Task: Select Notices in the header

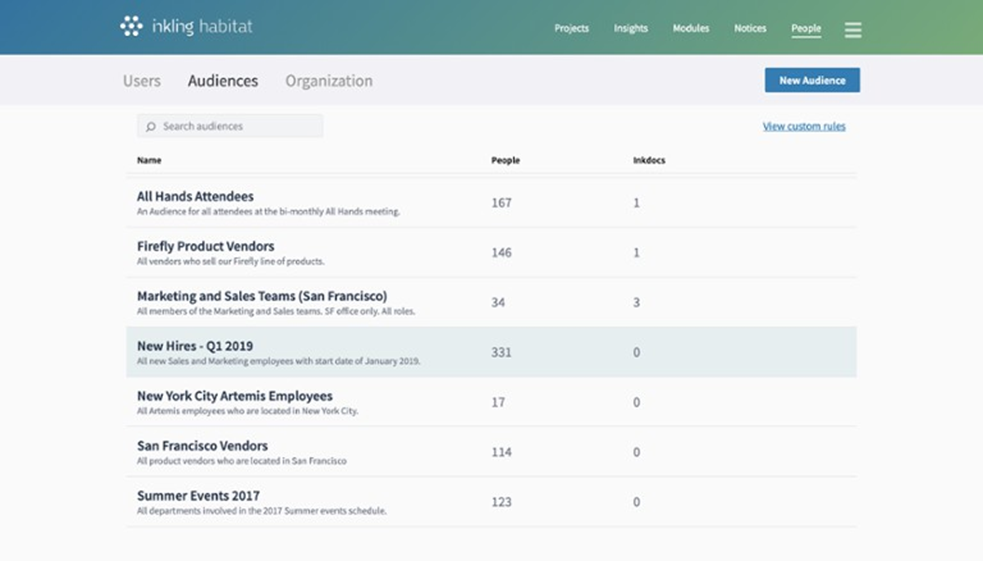Action: 750,29
